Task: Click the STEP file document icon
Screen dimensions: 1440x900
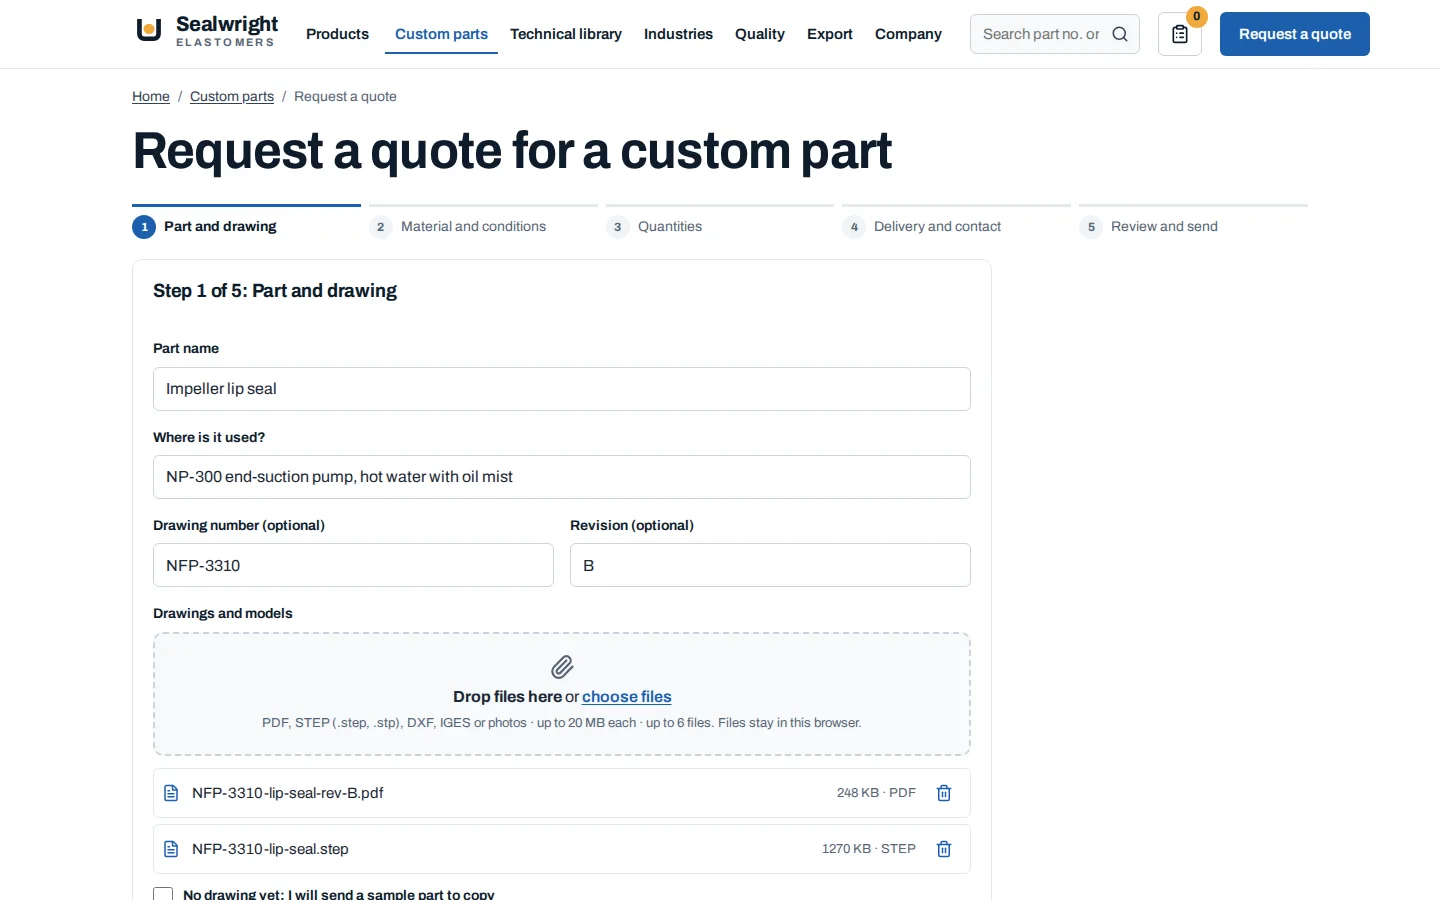Action: coord(171,849)
